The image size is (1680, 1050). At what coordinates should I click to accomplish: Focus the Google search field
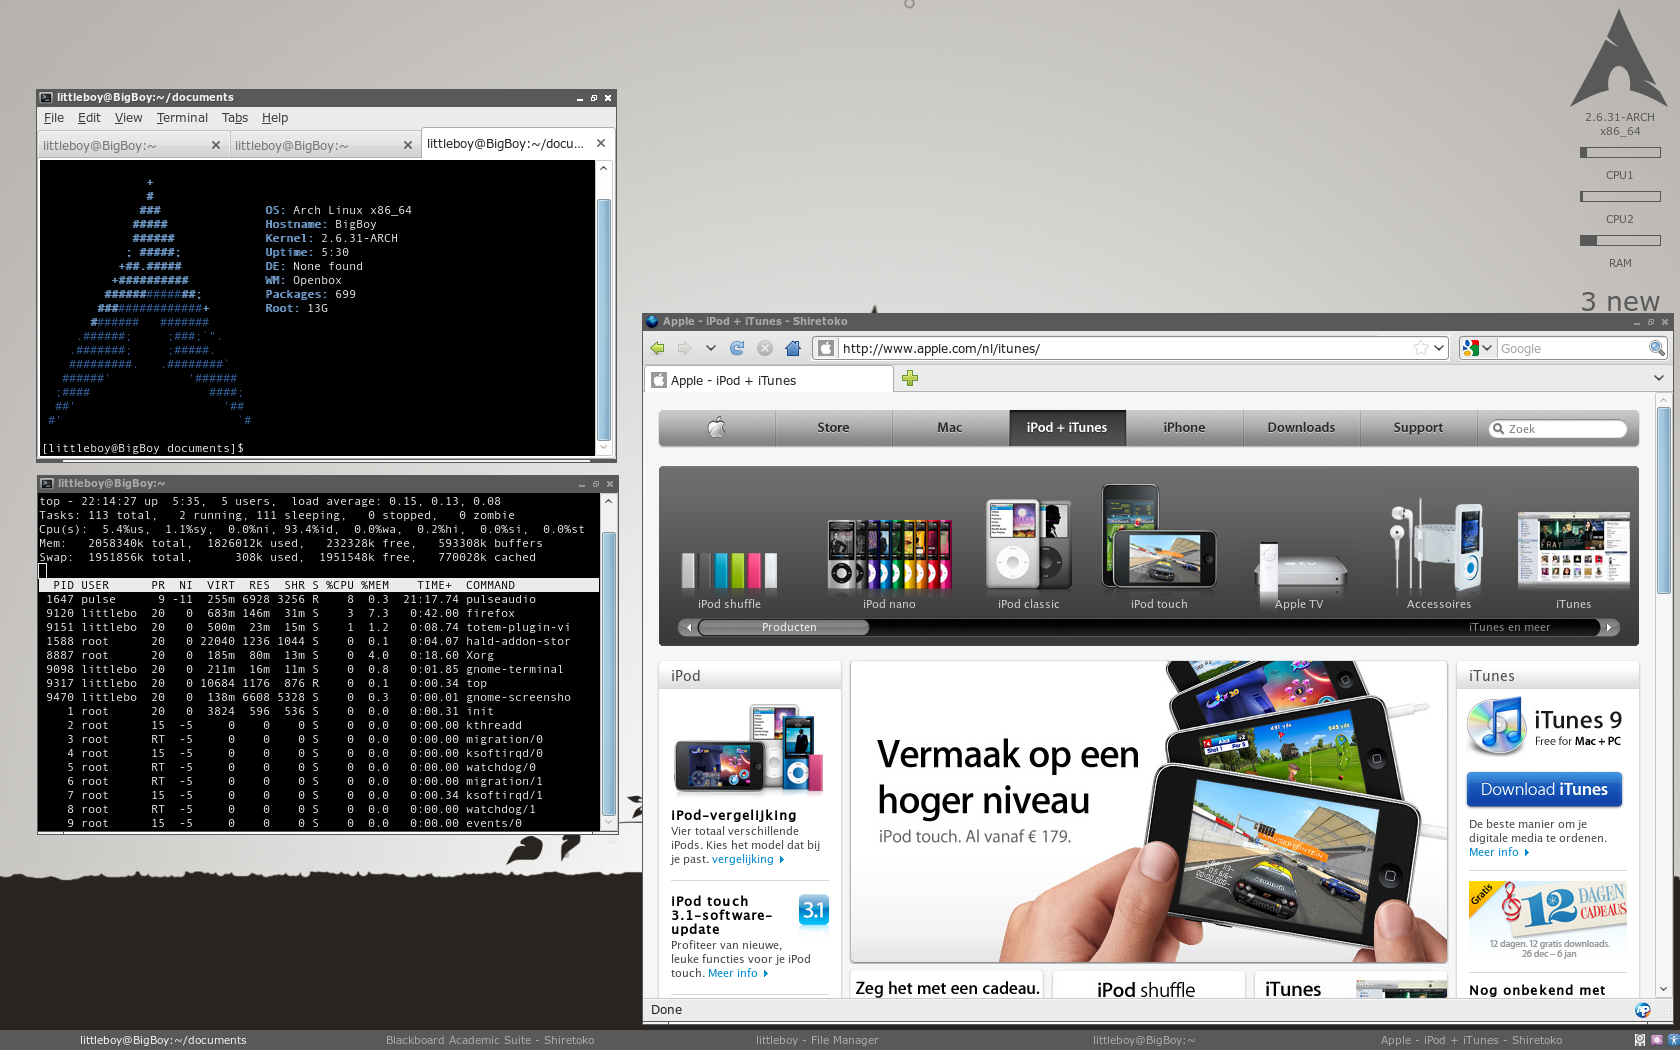point(1572,348)
